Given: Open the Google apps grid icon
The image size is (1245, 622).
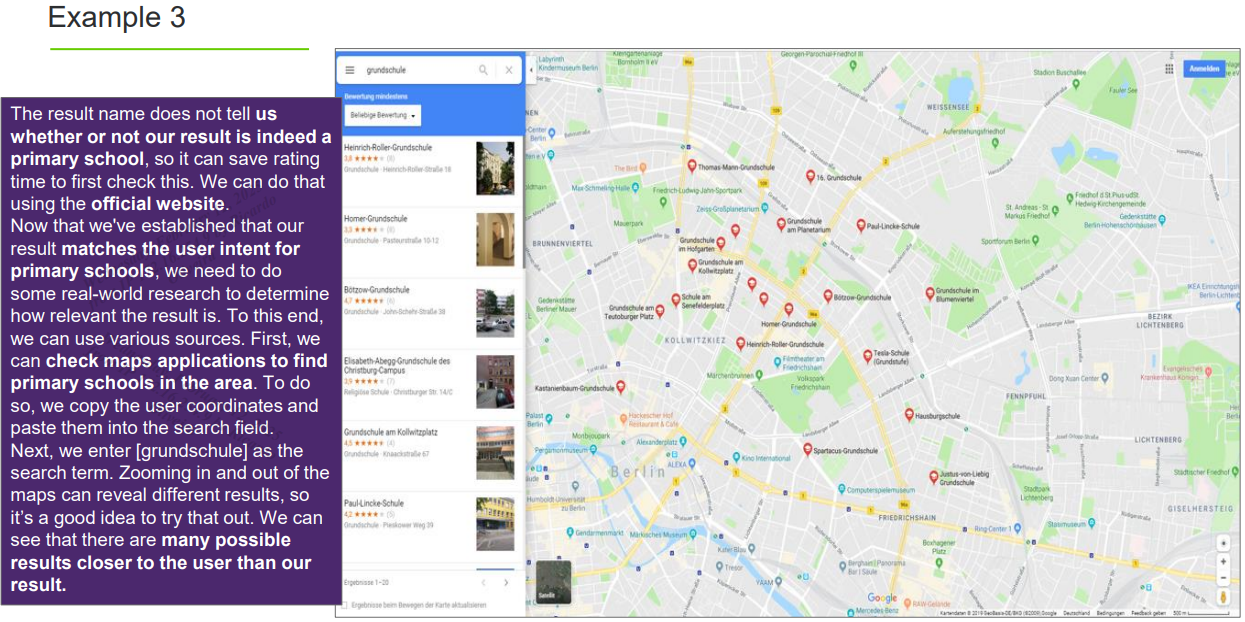Looking at the screenshot, I should (1168, 69).
